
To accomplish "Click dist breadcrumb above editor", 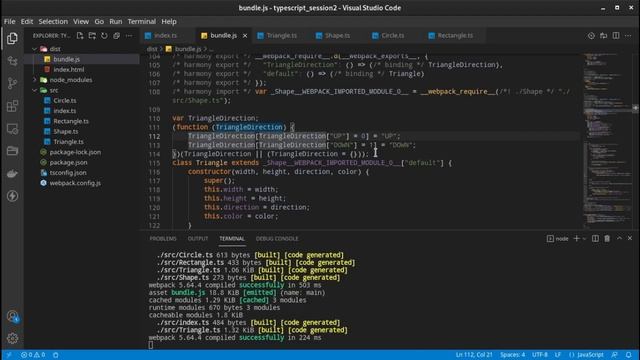I will point(152,49).
